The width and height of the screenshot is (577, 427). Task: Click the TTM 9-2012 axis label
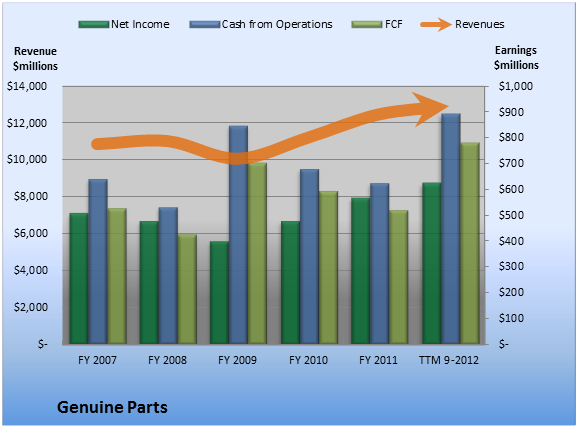(449, 360)
